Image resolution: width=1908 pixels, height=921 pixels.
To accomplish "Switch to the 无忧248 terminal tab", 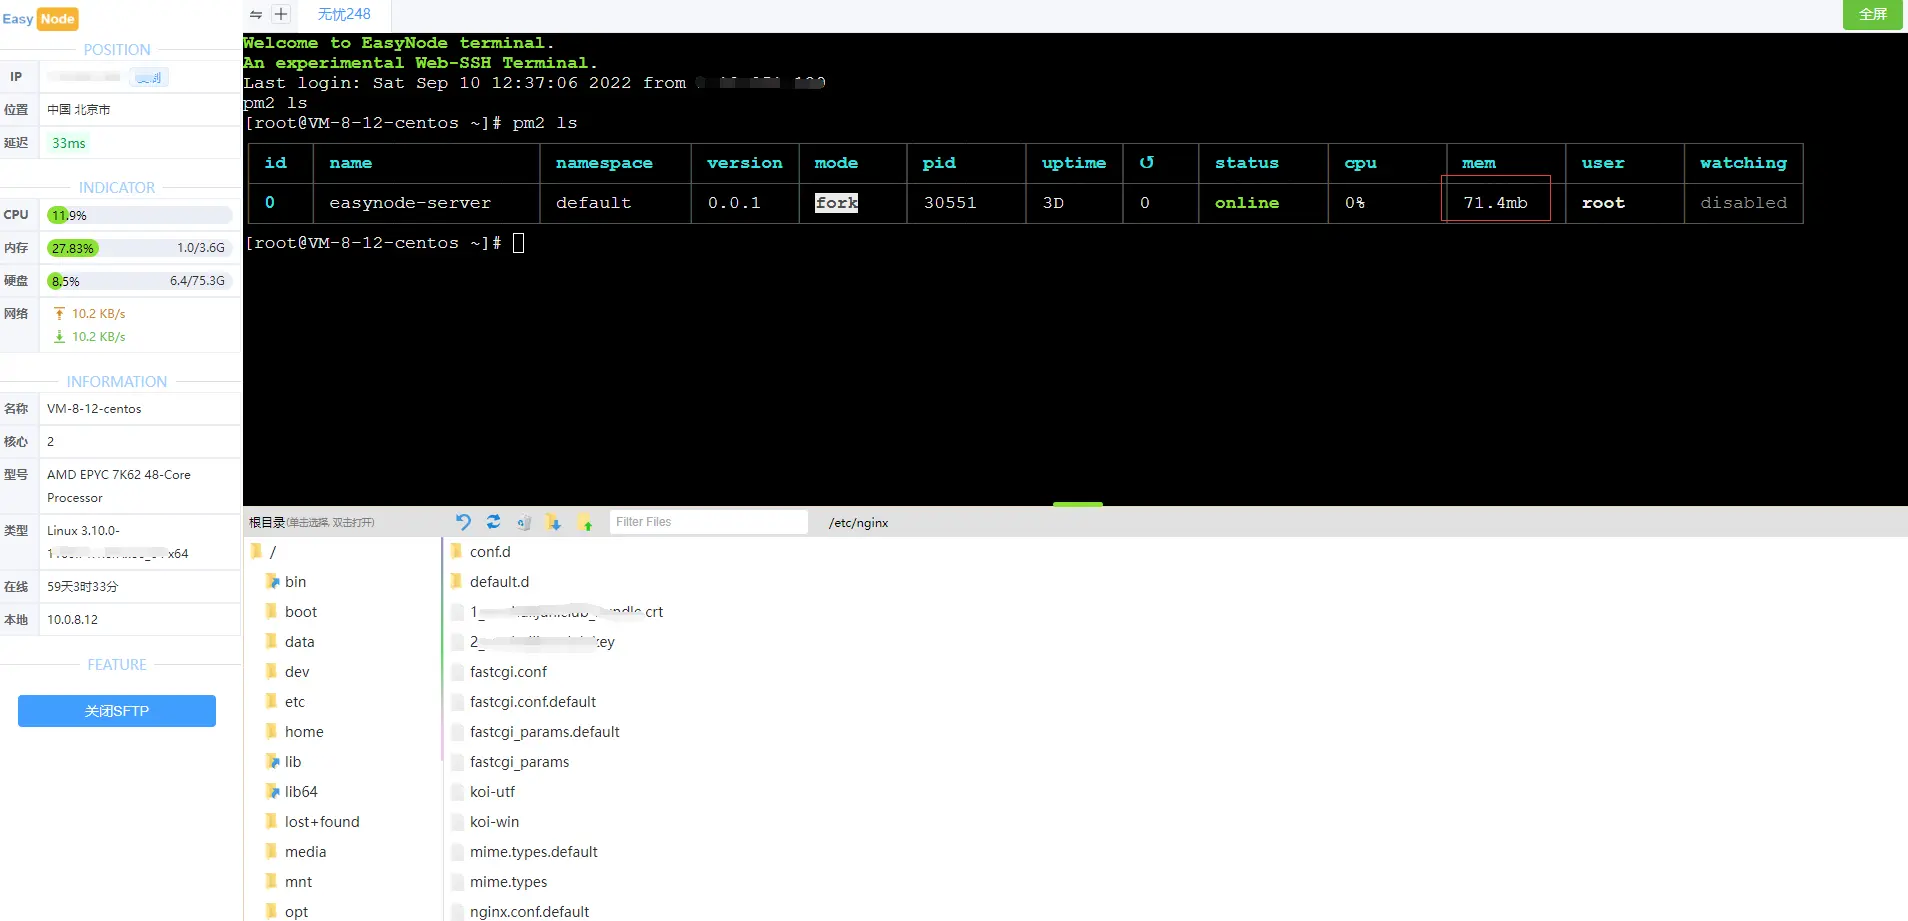I will [x=343, y=14].
